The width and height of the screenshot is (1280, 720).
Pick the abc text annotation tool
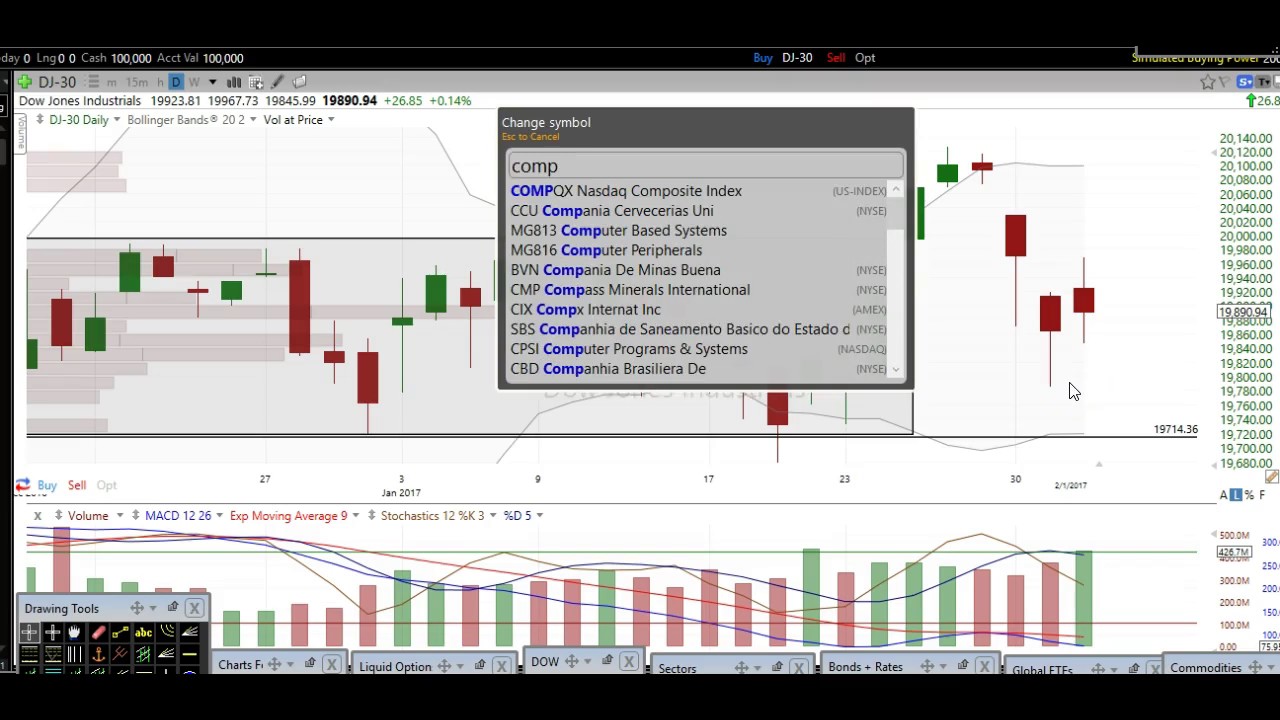coord(143,632)
